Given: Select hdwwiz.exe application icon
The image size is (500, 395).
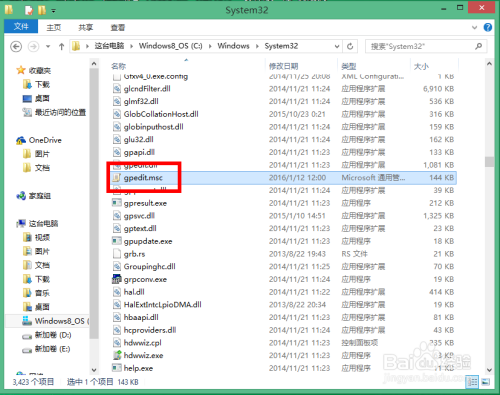Looking at the screenshot, I should (116, 355).
